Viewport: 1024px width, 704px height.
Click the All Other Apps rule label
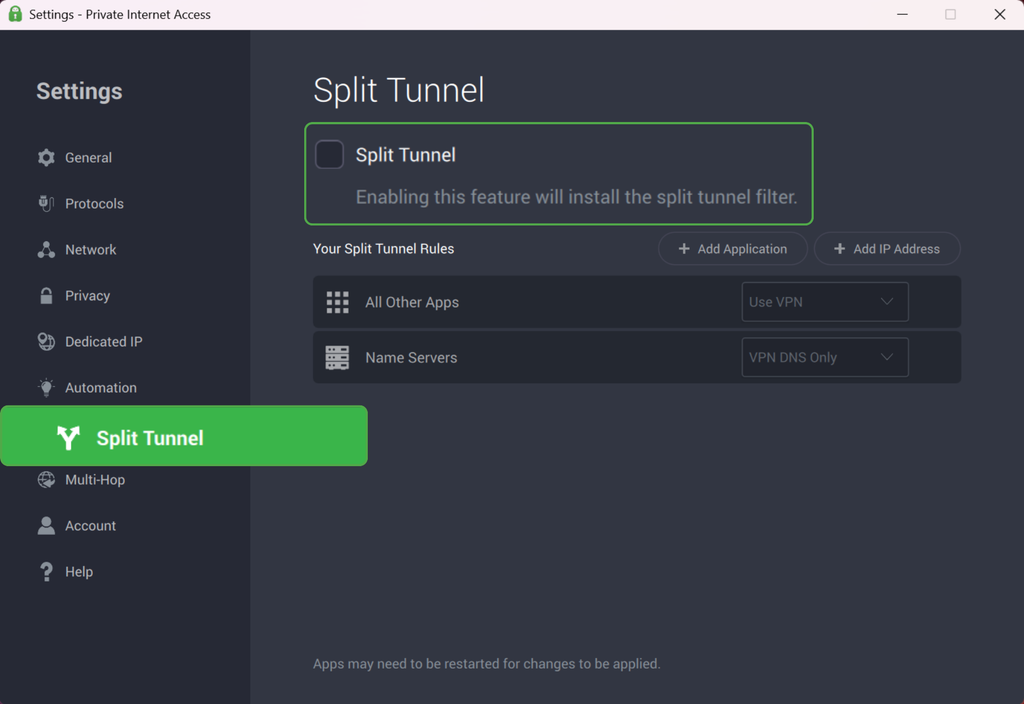(x=412, y=302)
